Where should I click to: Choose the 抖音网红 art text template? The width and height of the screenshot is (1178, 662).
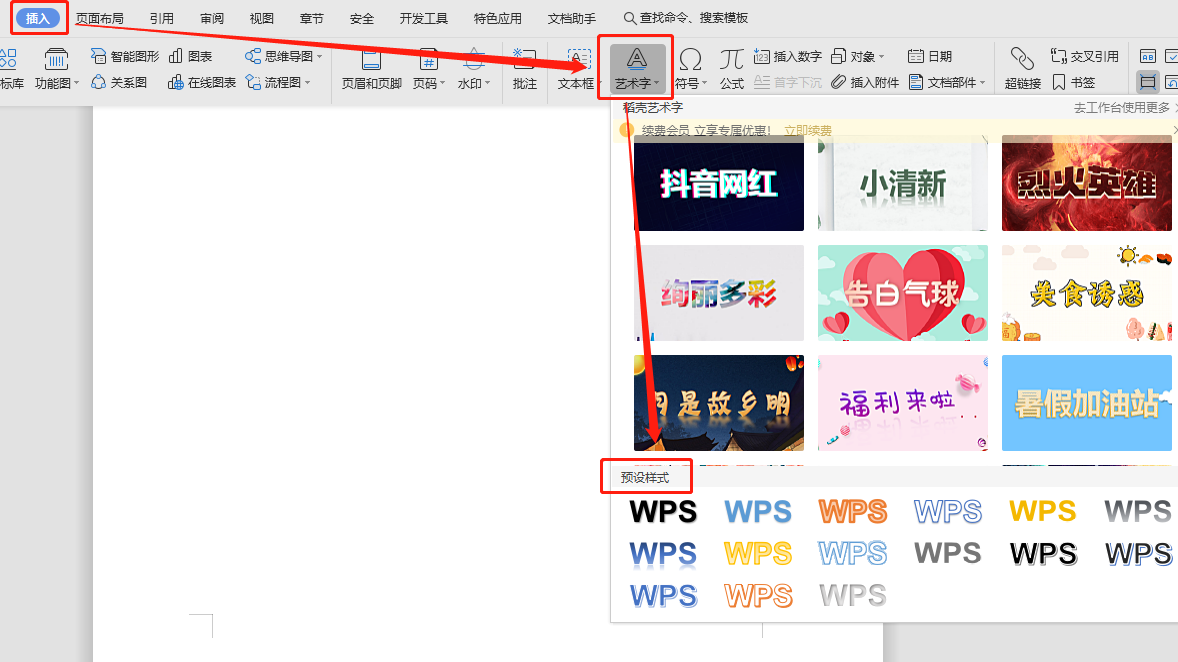coord(719,183)
